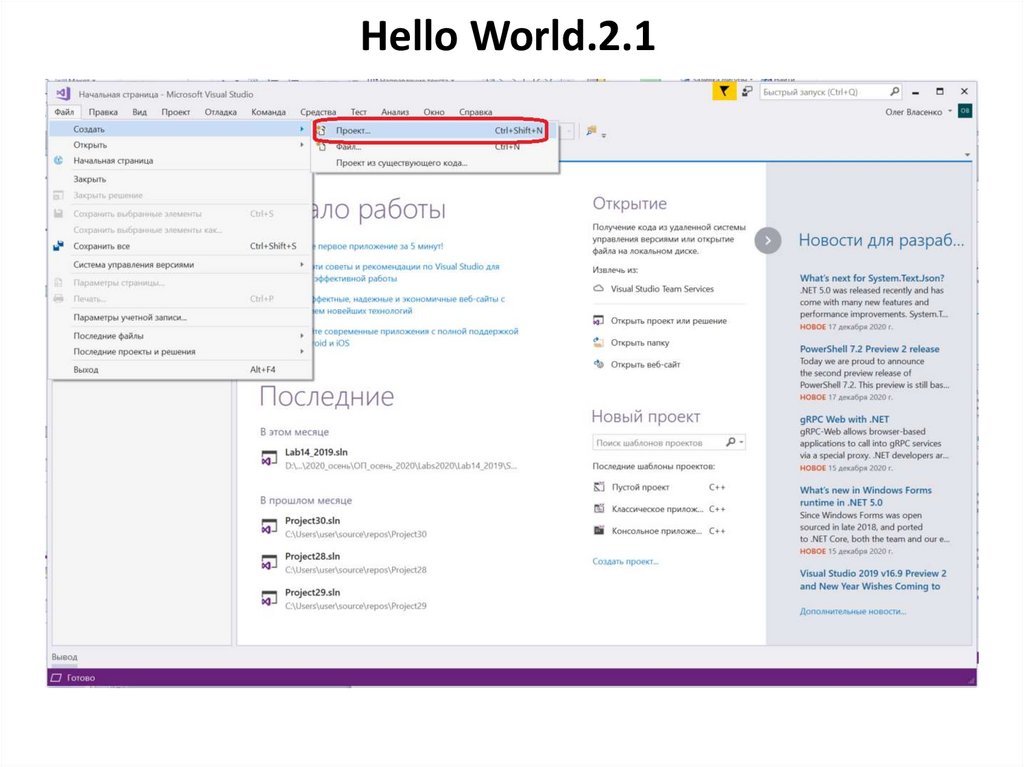Expand the Открыть submenu arrow
Image resolution: width=1024 pixels, height=767 pixels.
pyautogui.click(x=302, y=144)
